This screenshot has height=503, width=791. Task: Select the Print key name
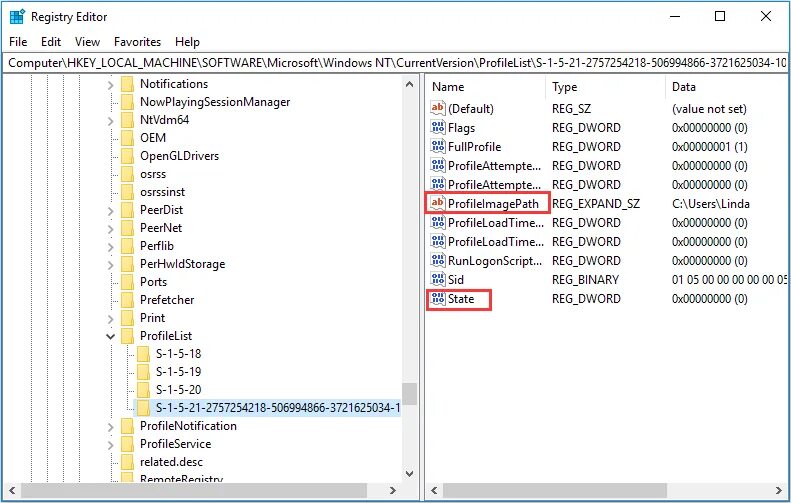(152, 318)
